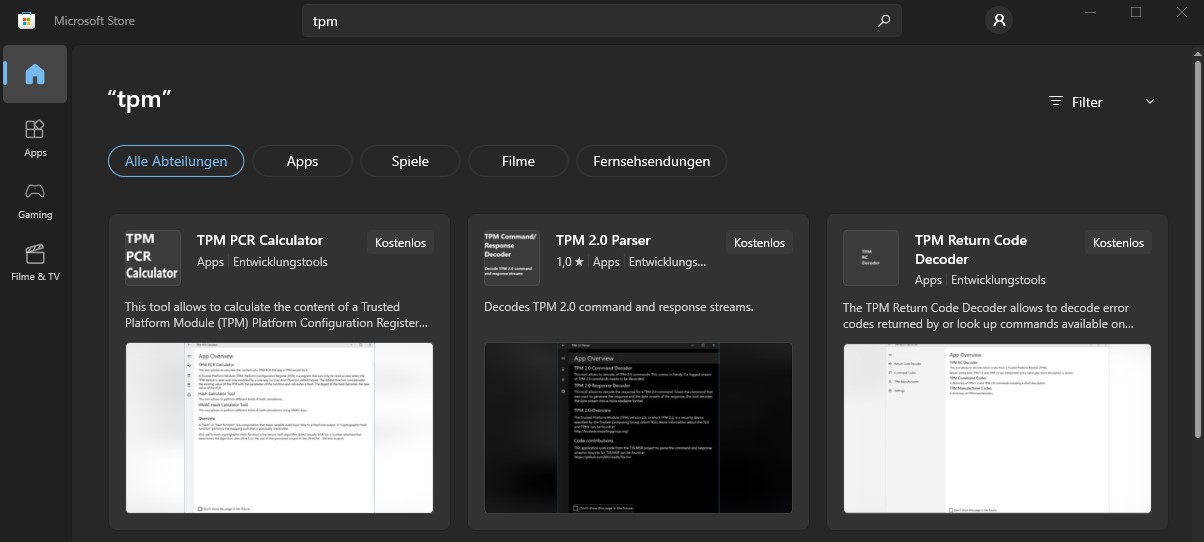
Task: Click the TPM PCR Calculator title
Action: tap(260, 240)
